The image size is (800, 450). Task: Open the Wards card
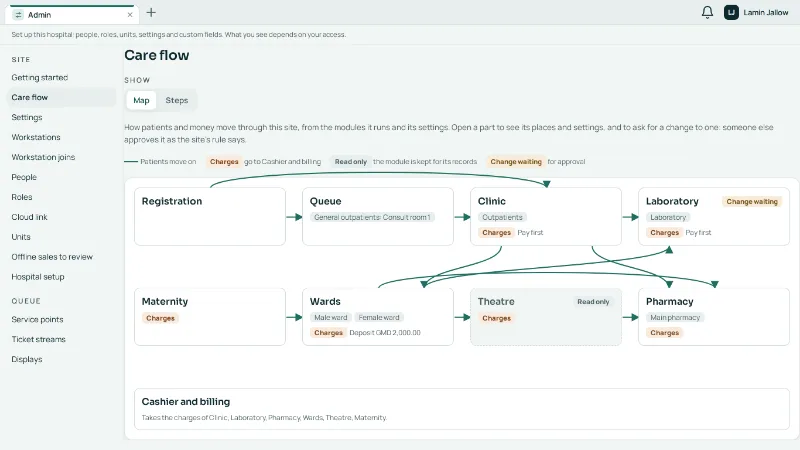[x=378, y=317]
